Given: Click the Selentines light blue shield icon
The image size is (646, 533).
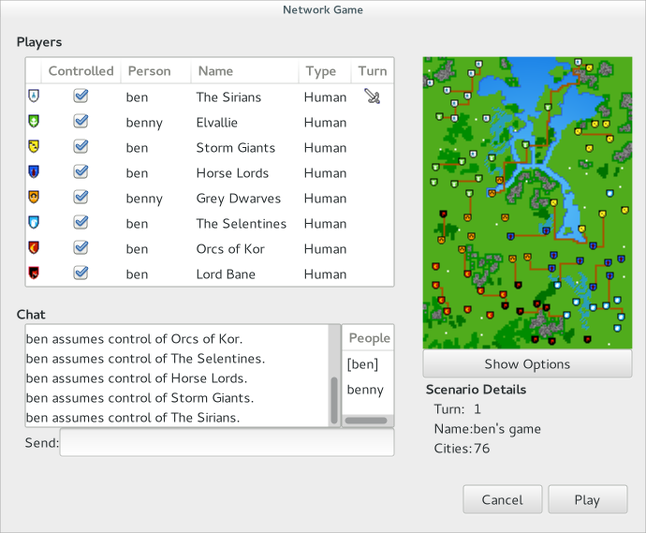Looking at the screenshot, I should click(33, 223).
